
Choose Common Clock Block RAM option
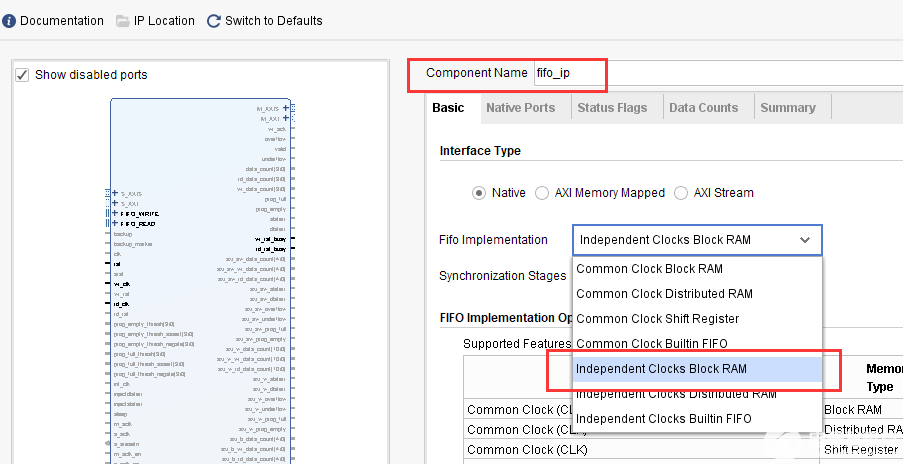[x=649, y=268]
